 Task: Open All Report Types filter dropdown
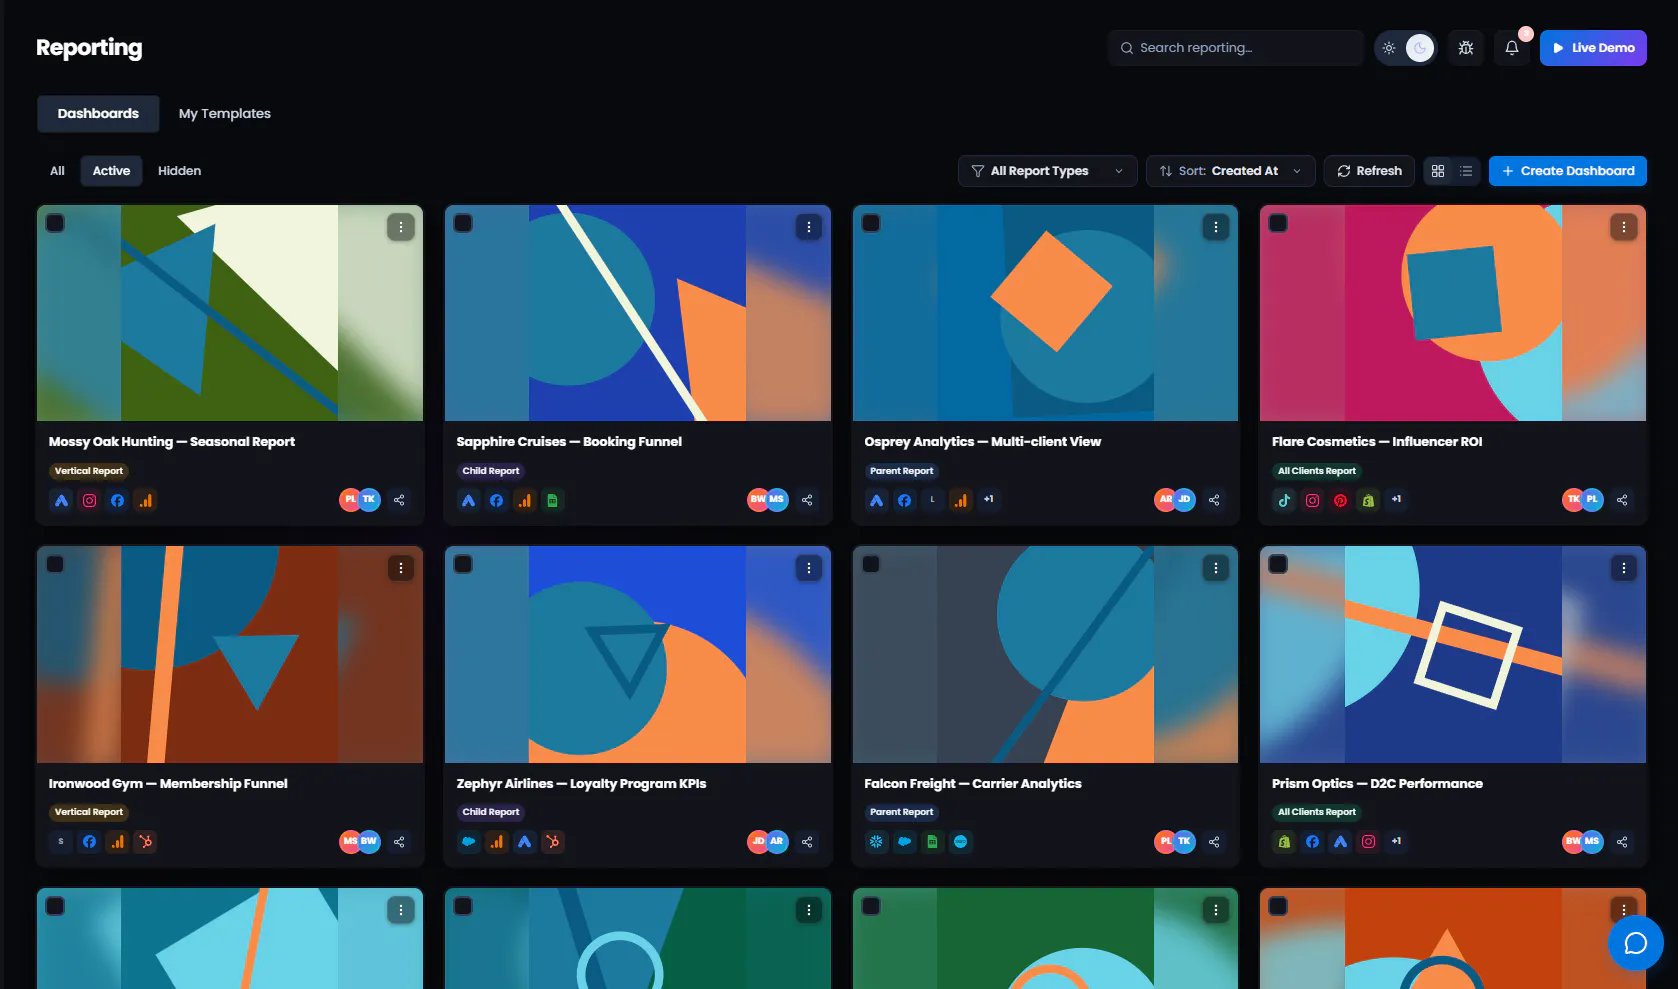coord(1047,171)
